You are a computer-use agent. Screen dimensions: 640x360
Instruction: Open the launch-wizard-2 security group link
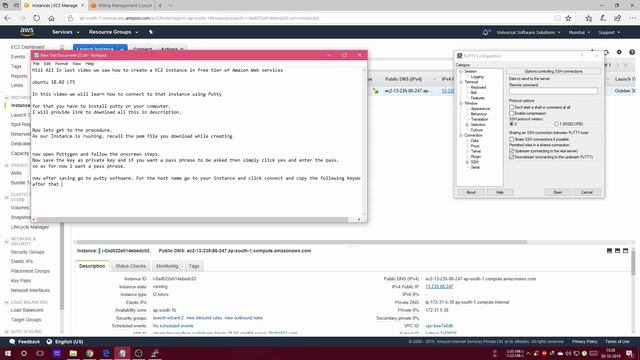click(168, 318)
